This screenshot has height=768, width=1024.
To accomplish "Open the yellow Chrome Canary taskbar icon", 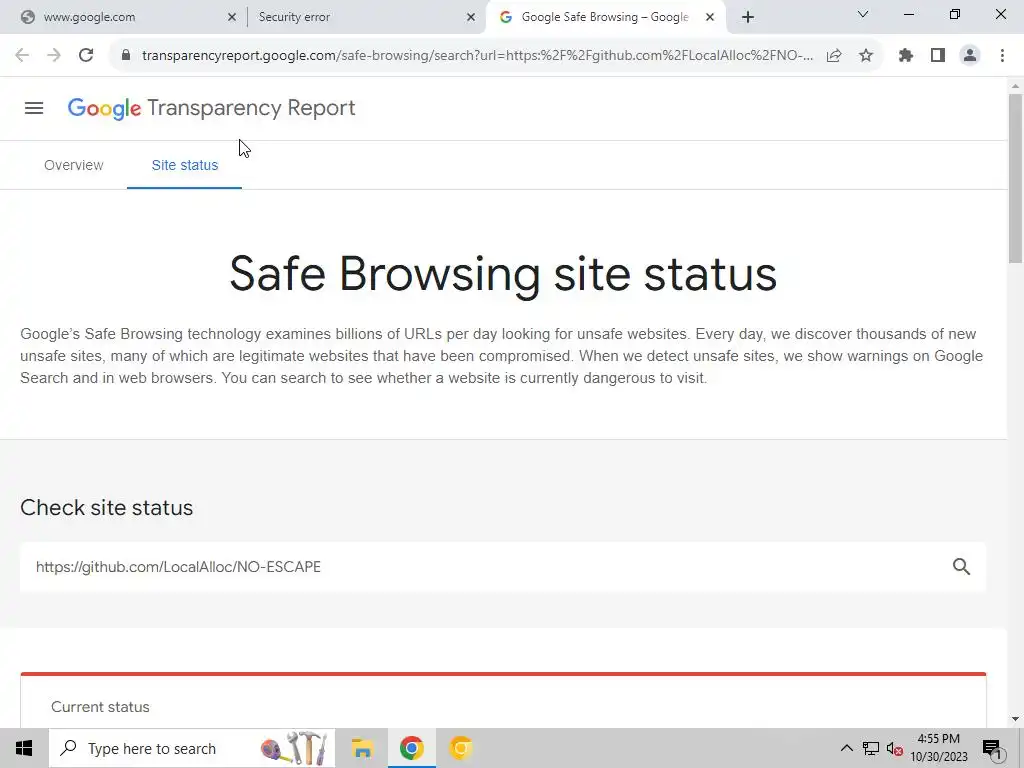I will (x=460, y=748).
